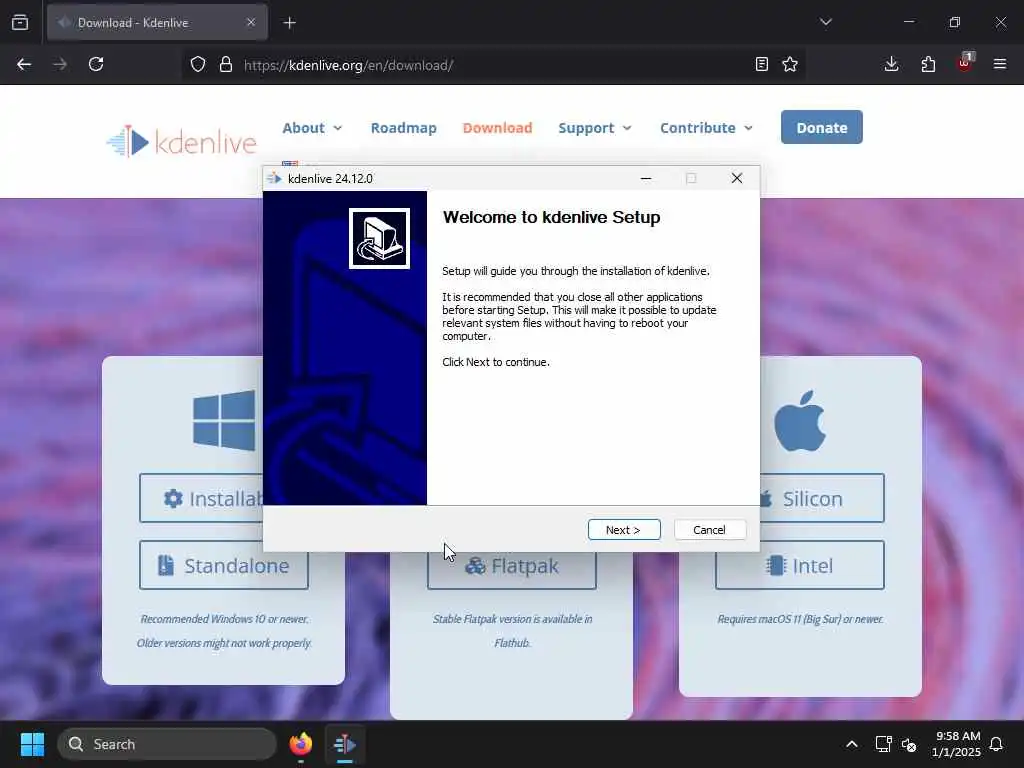
Task: Click the 'Welcome to kdenlive Setup' heading
Action: point(551,217)
